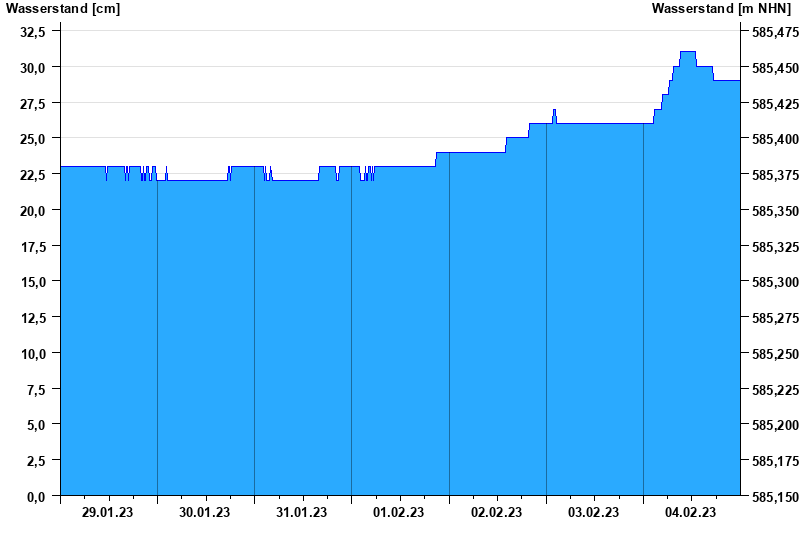Click the 585,425 label on right axis
This screenshot has height=550, width=800.
pyautogui.click(x=776, y=104)
